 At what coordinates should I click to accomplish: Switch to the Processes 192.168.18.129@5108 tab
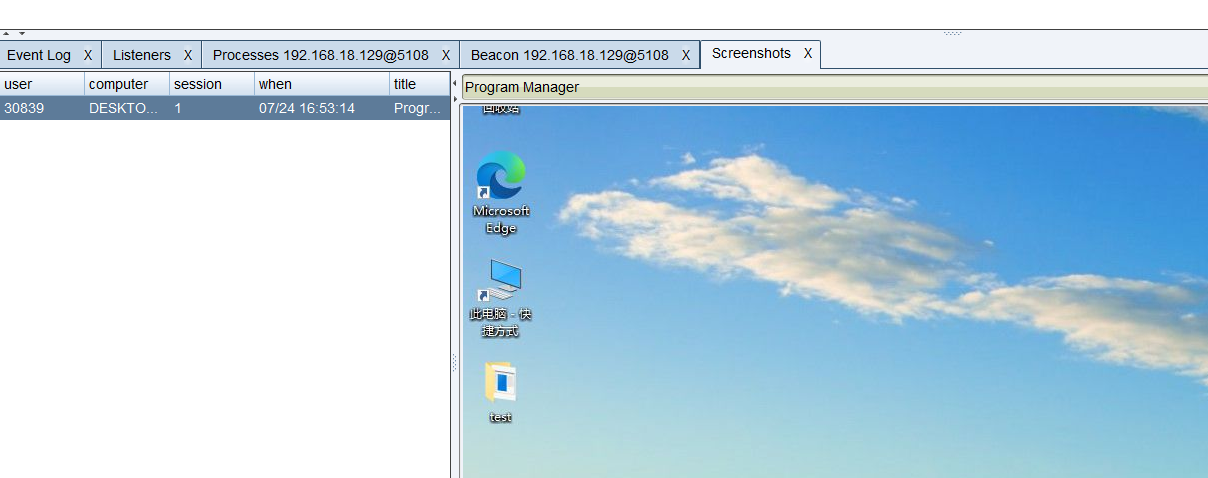coord(321,55)
